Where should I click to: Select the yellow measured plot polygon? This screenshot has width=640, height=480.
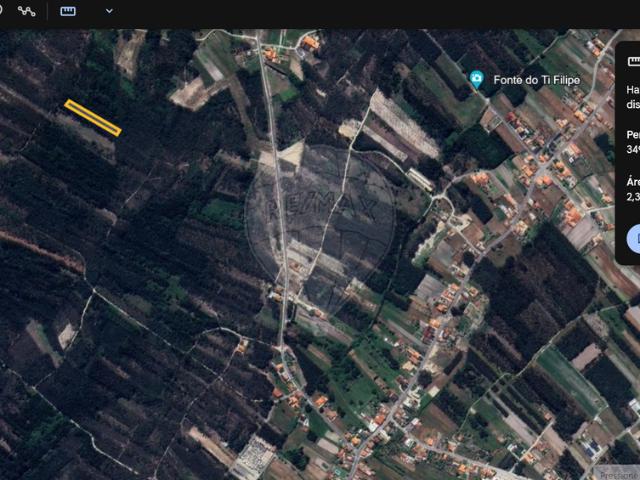(93, 118)
